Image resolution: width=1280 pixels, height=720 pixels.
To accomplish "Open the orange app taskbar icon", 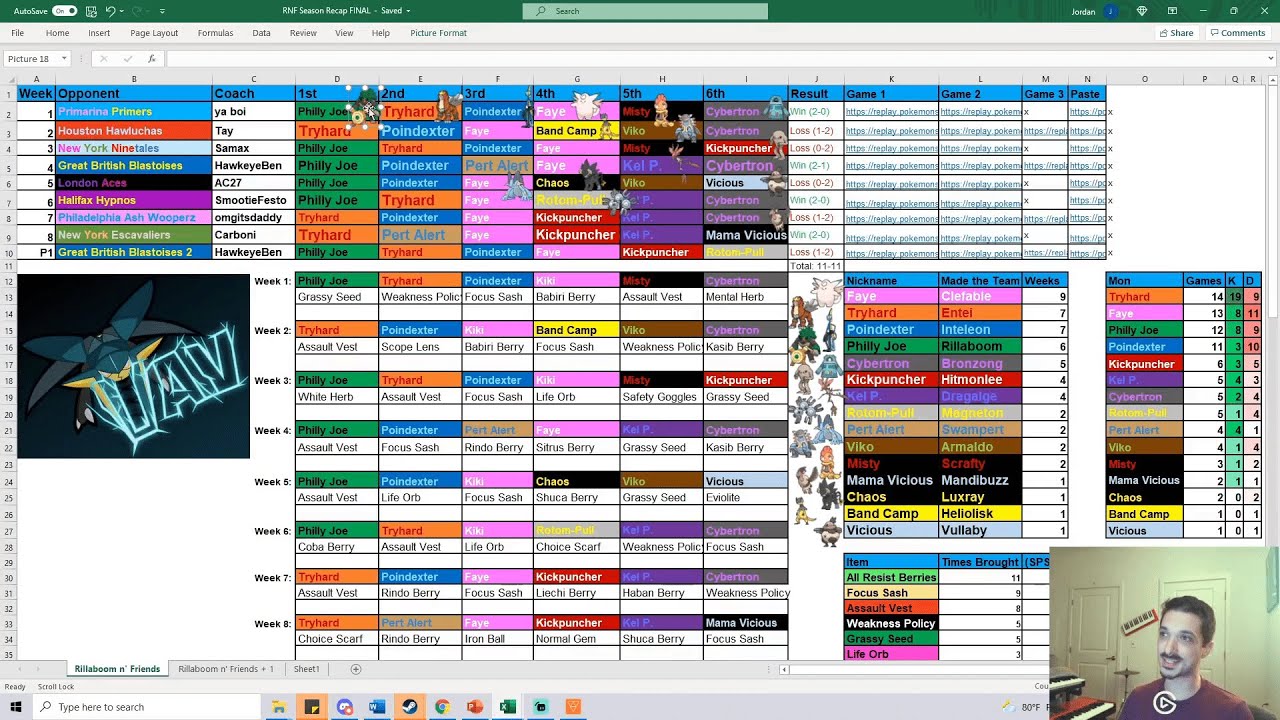I will pos(573,707).
